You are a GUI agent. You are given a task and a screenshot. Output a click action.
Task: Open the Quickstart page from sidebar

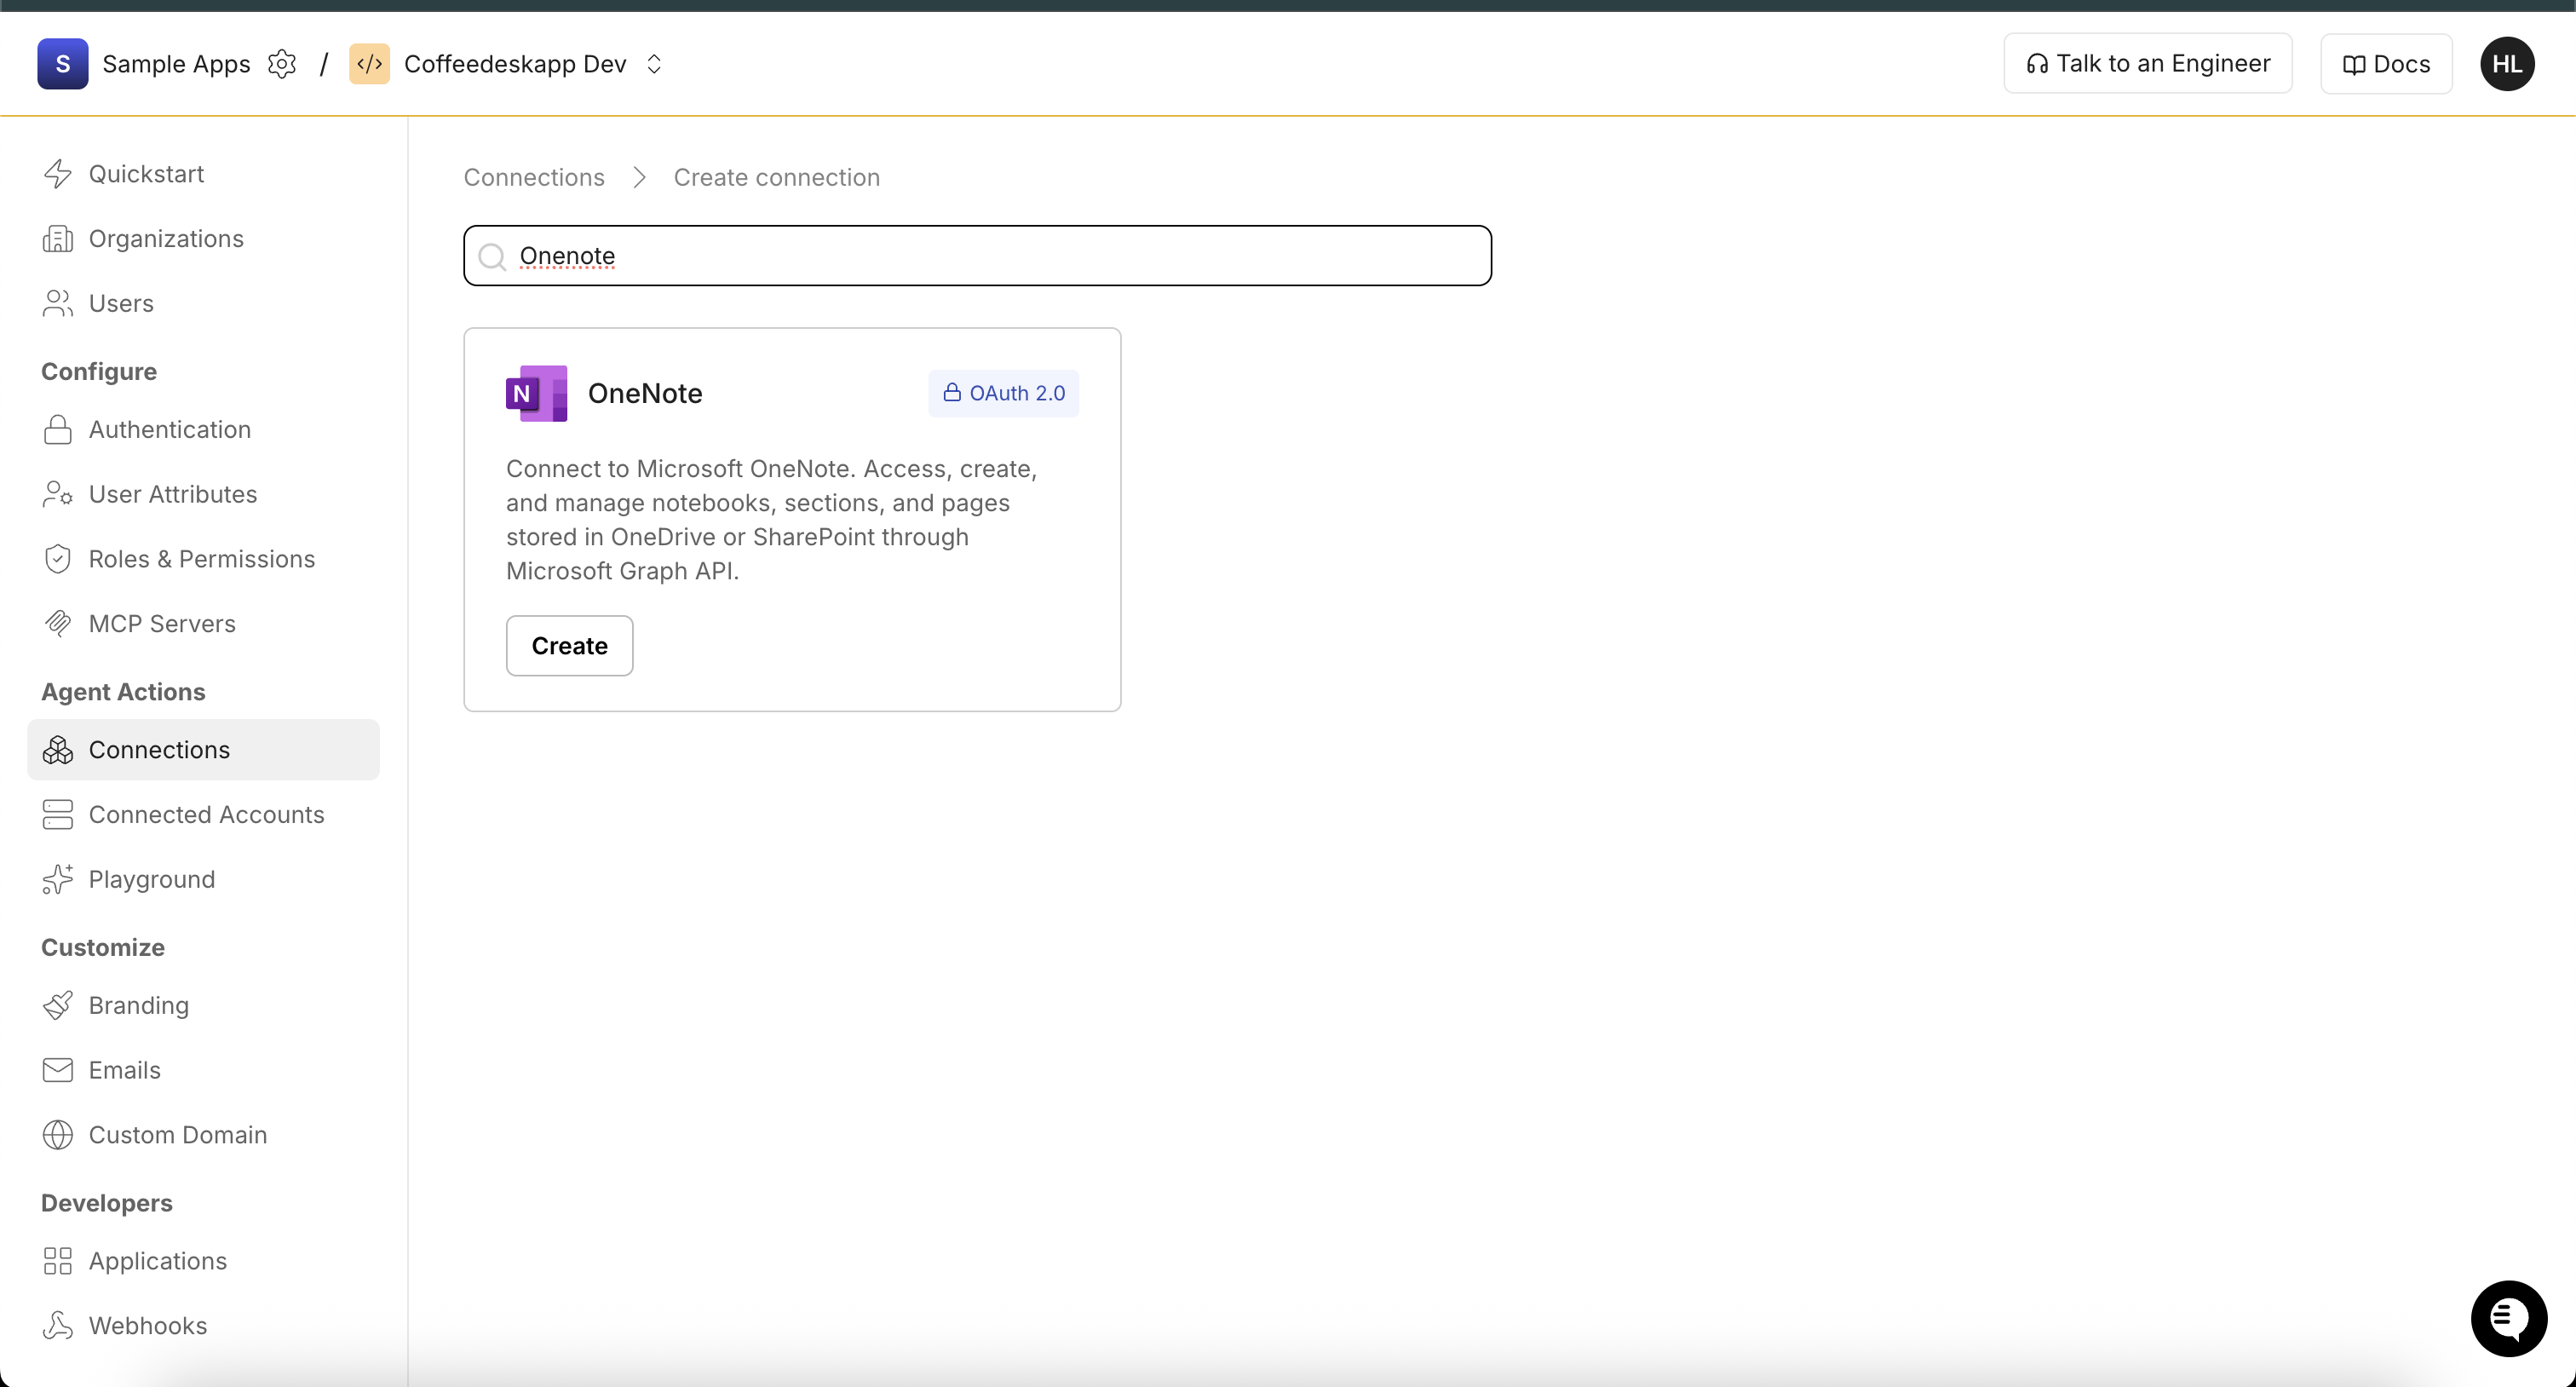[x=148, y=173]
